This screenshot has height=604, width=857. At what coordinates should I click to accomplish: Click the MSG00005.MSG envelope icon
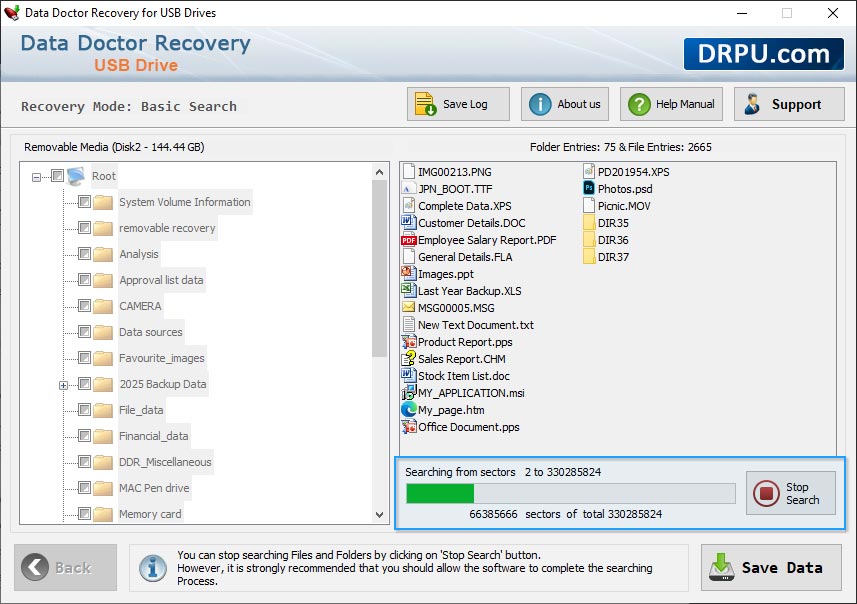point(408,307)
